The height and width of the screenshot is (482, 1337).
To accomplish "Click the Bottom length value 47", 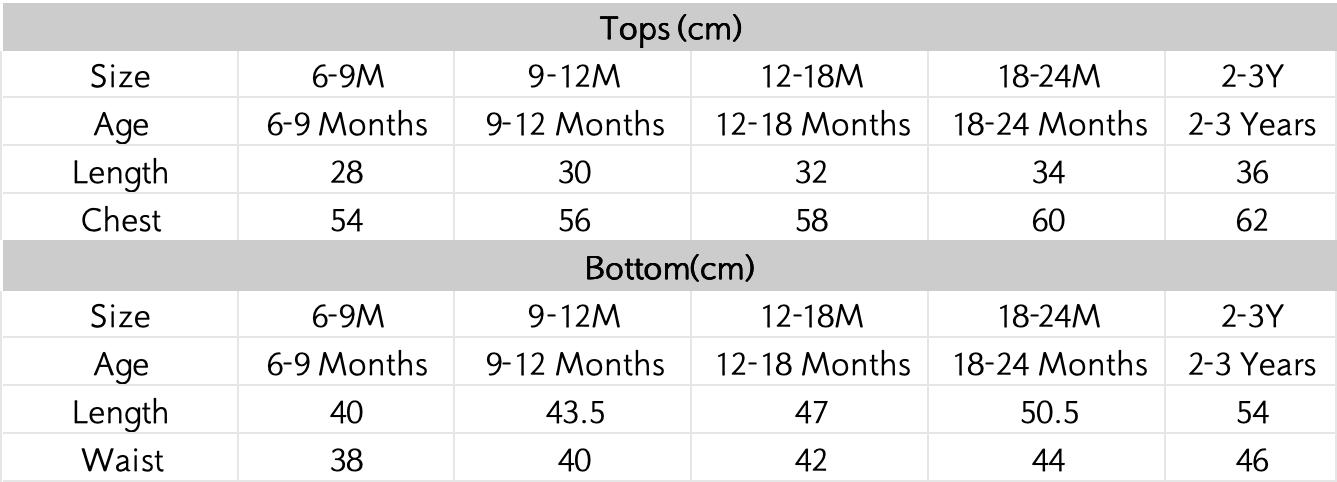I will point(811,412).
